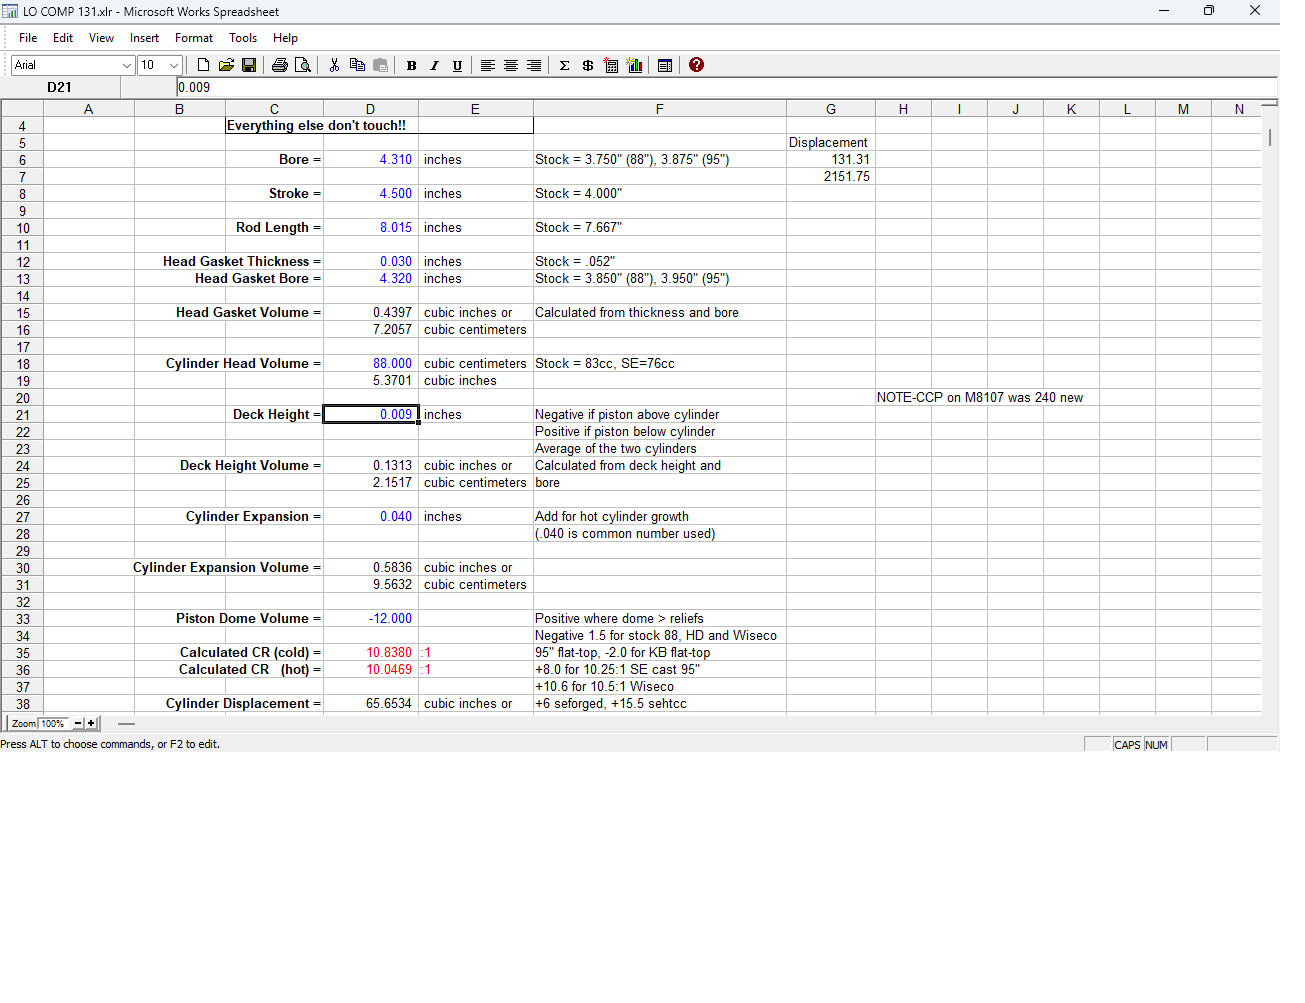Viewport: 1305px width, 1003px height.
Task: Toggle Bold formatting
Action: pyautogui.click(x=411, y=65)
